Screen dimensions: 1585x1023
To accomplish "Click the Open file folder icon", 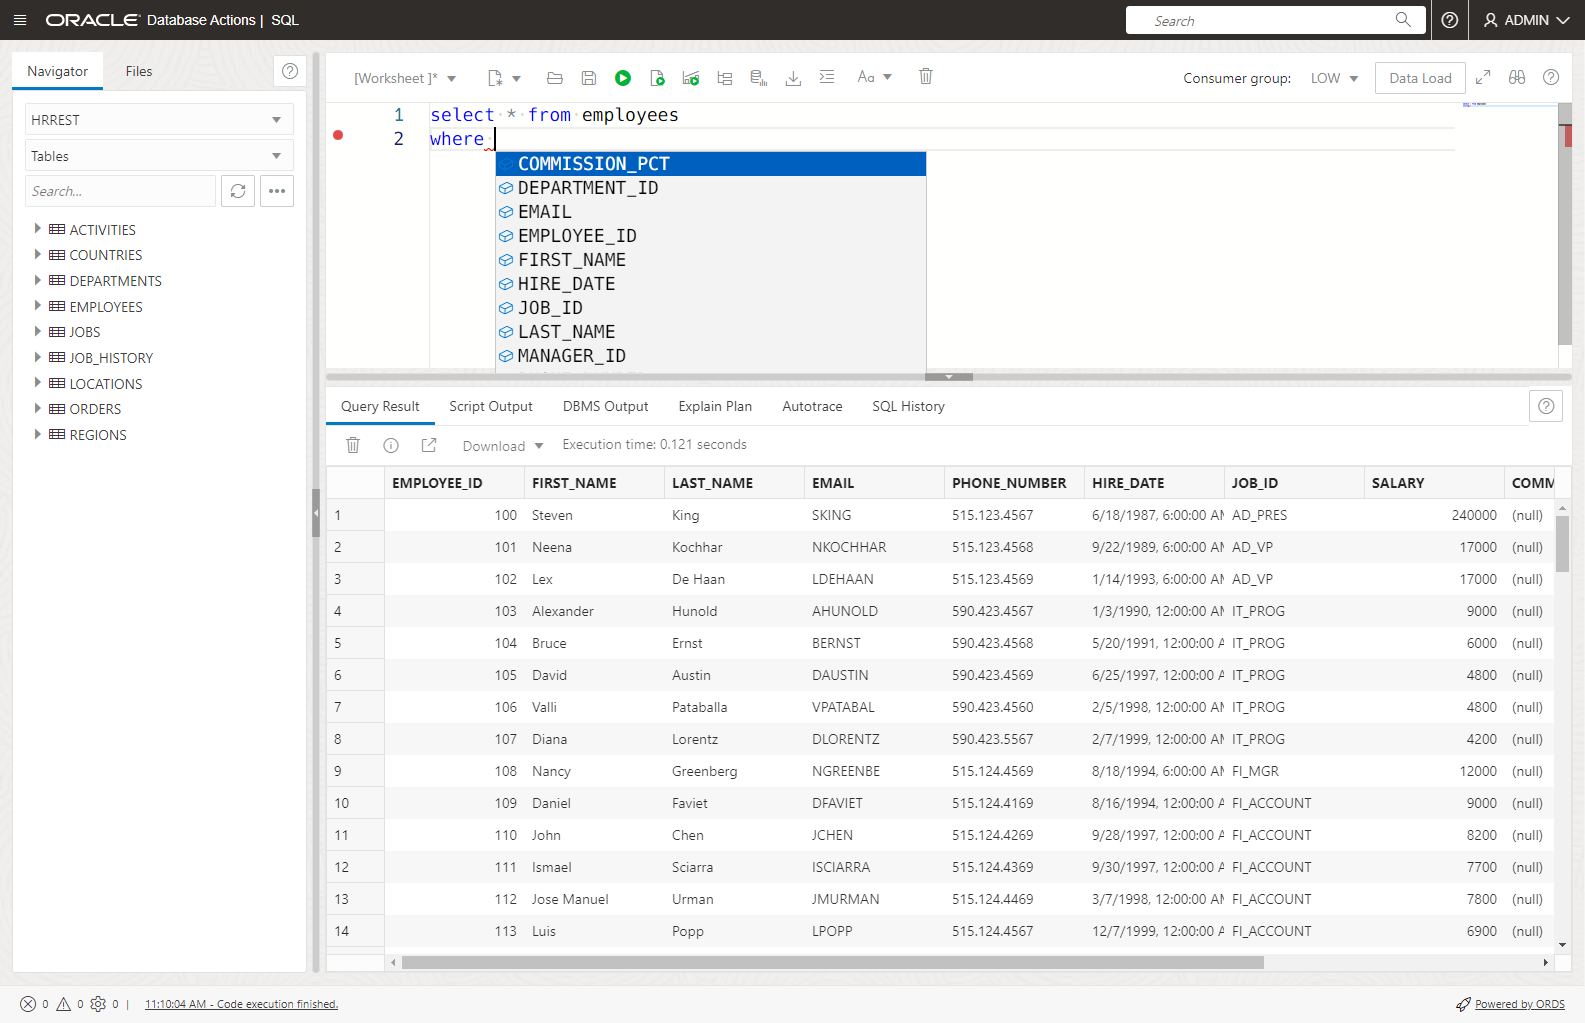I will [x=555, y=78].
